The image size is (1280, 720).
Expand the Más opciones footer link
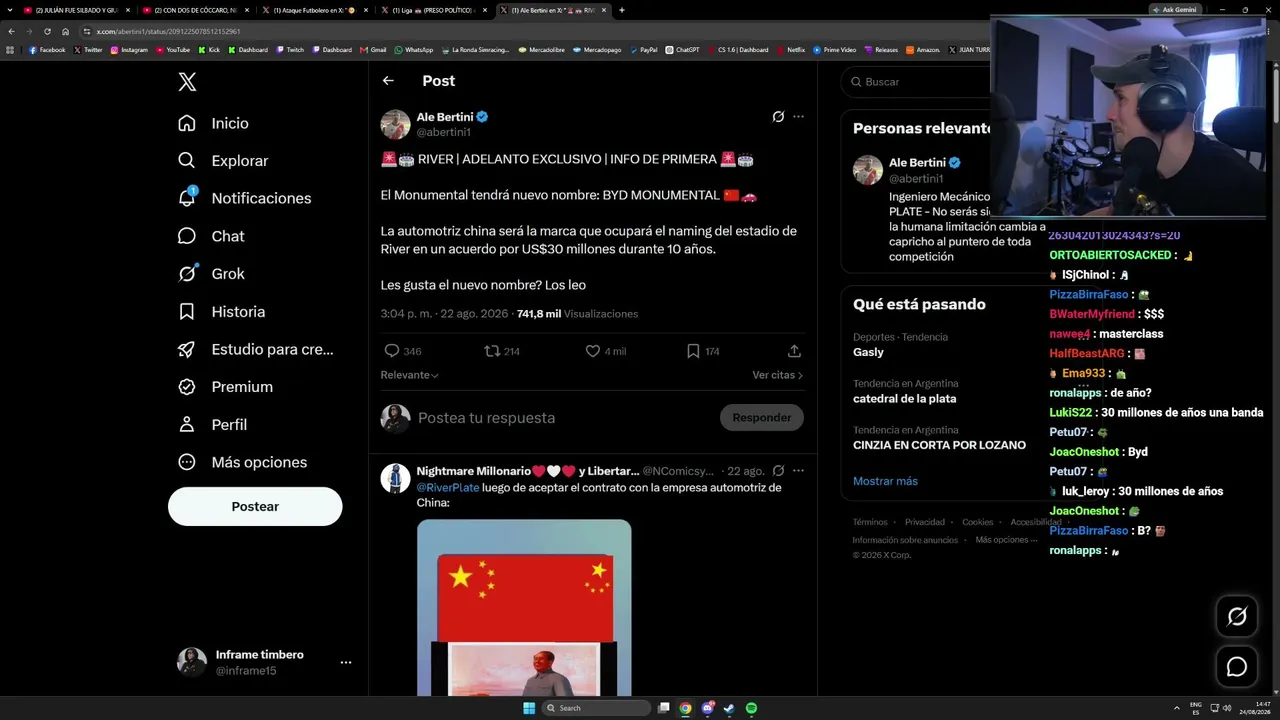point(1005,540)
